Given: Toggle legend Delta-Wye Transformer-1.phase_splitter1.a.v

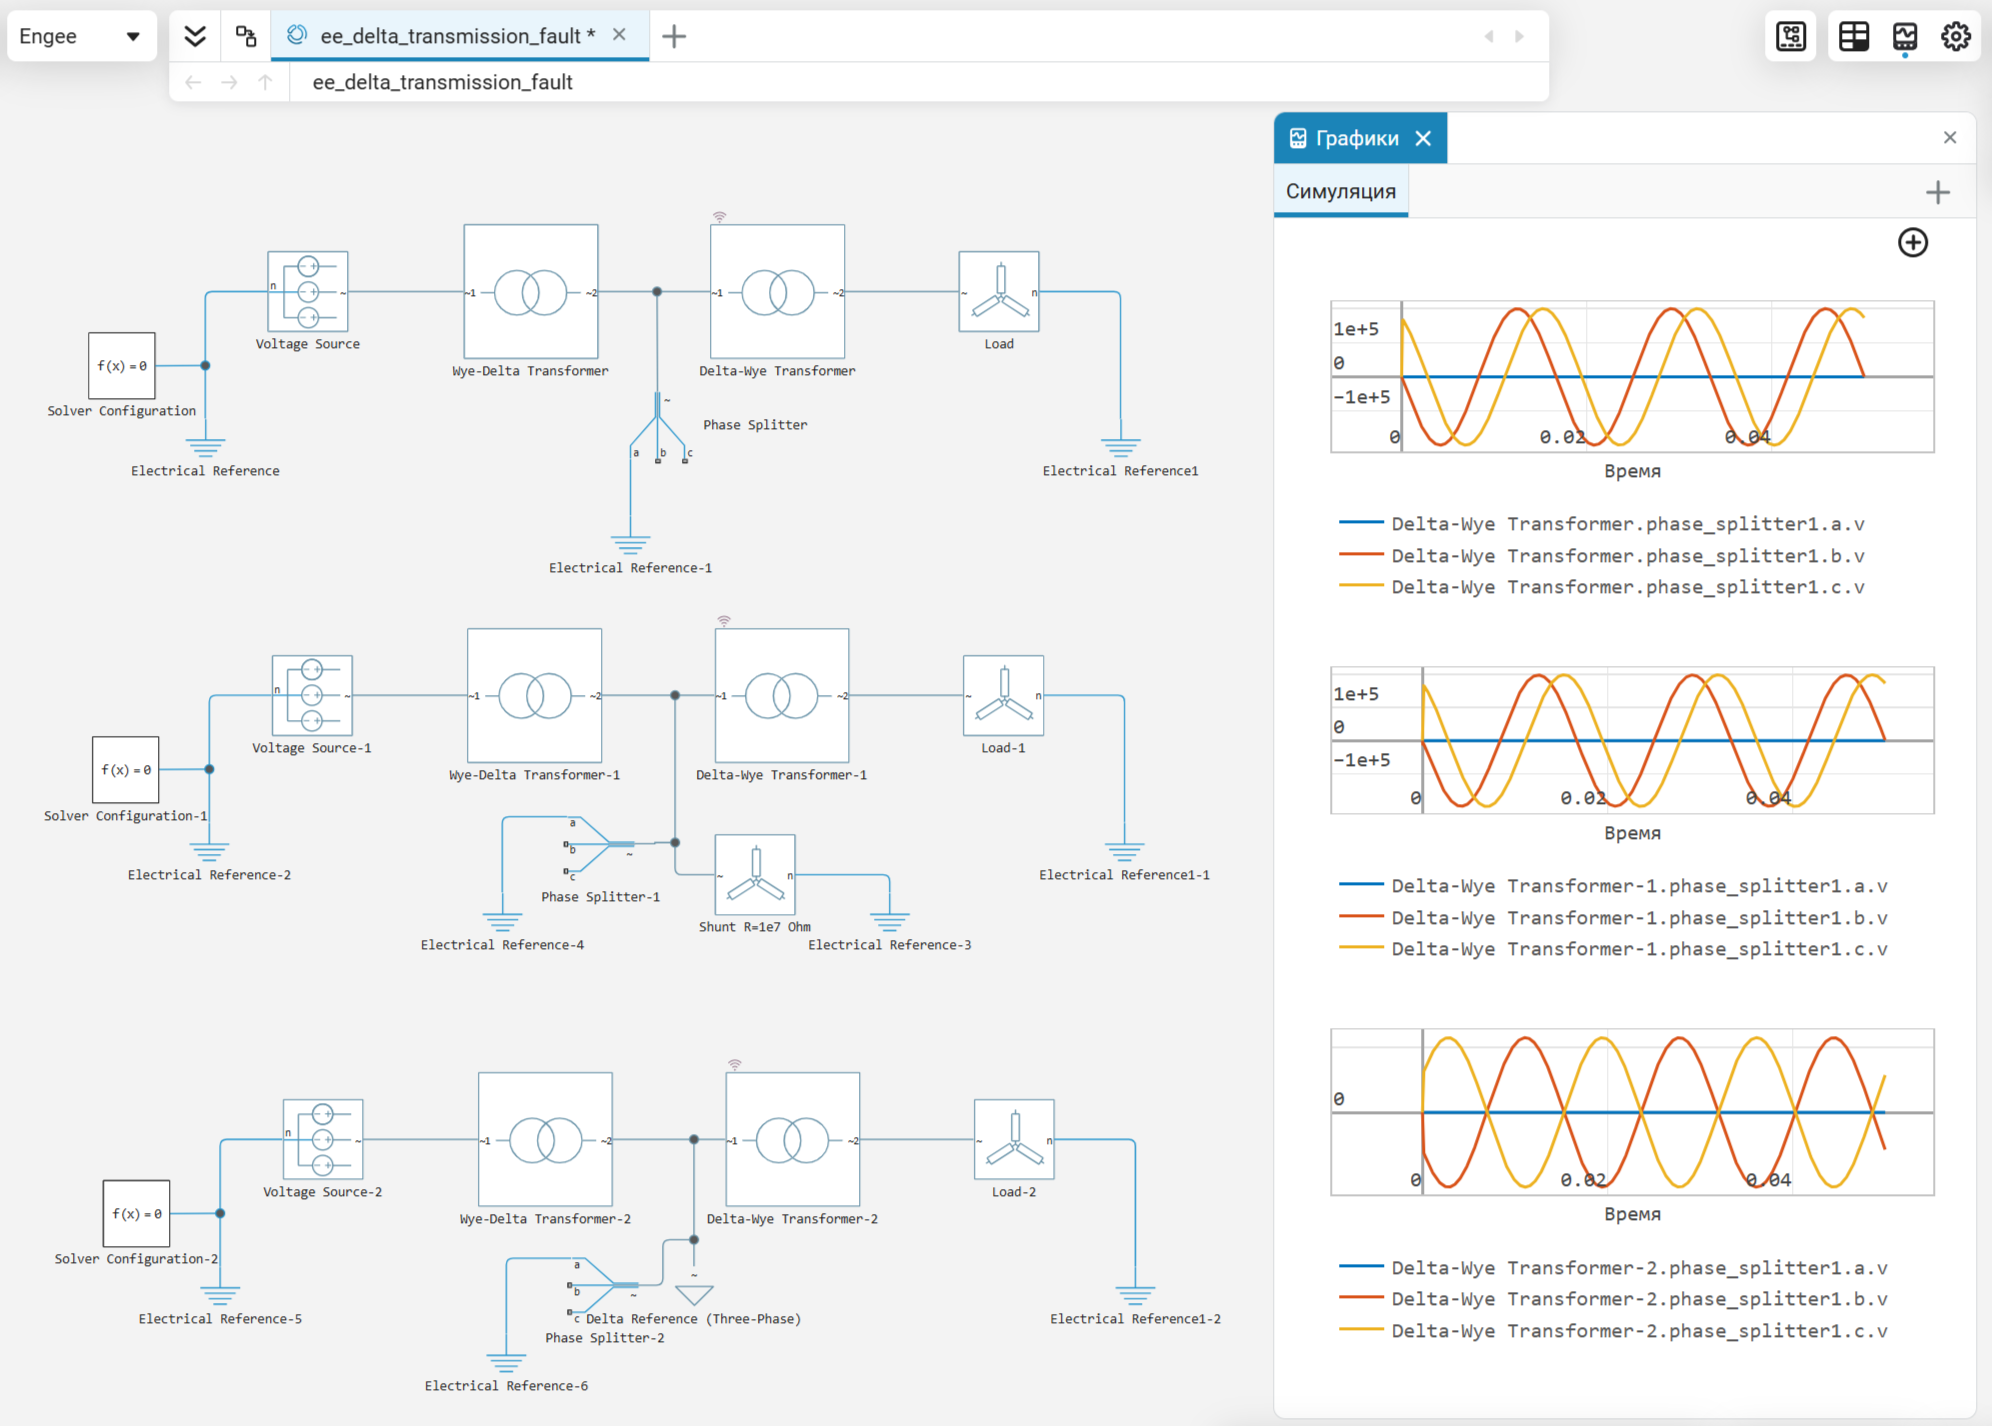Looking at the screenshot, I should click(x=1613, y=886).
